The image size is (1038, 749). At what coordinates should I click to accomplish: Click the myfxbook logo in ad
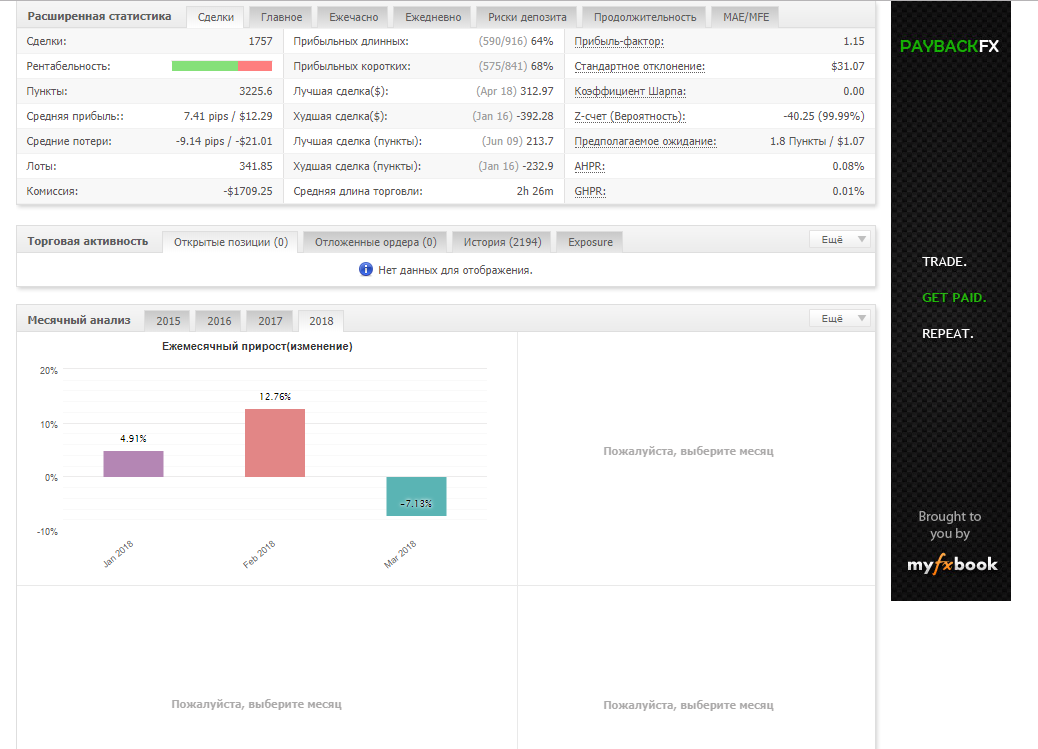(x=952, y=564)
